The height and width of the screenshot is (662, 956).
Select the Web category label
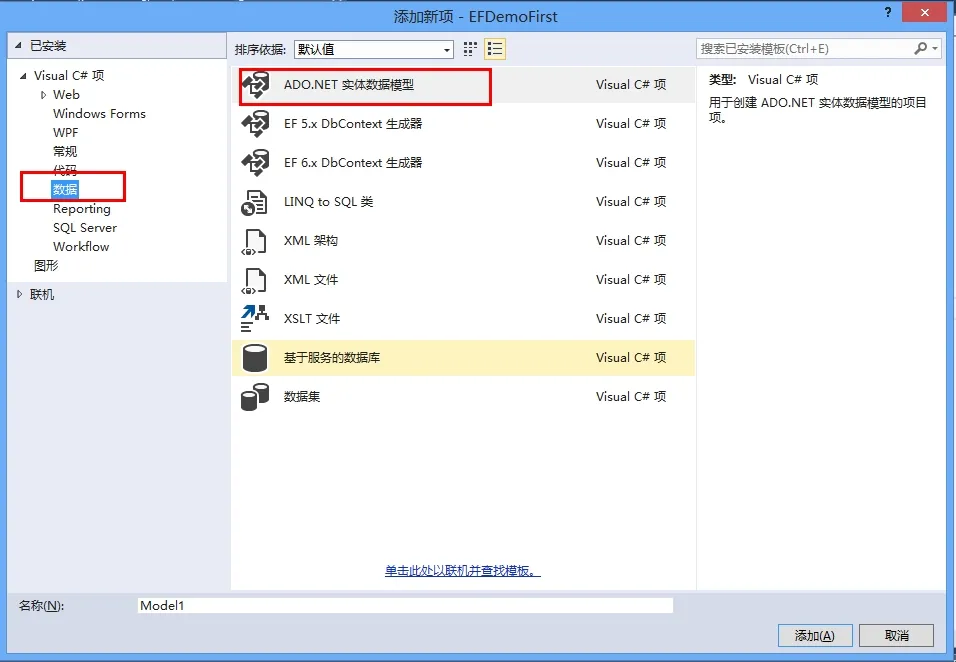tap(66, 94)
